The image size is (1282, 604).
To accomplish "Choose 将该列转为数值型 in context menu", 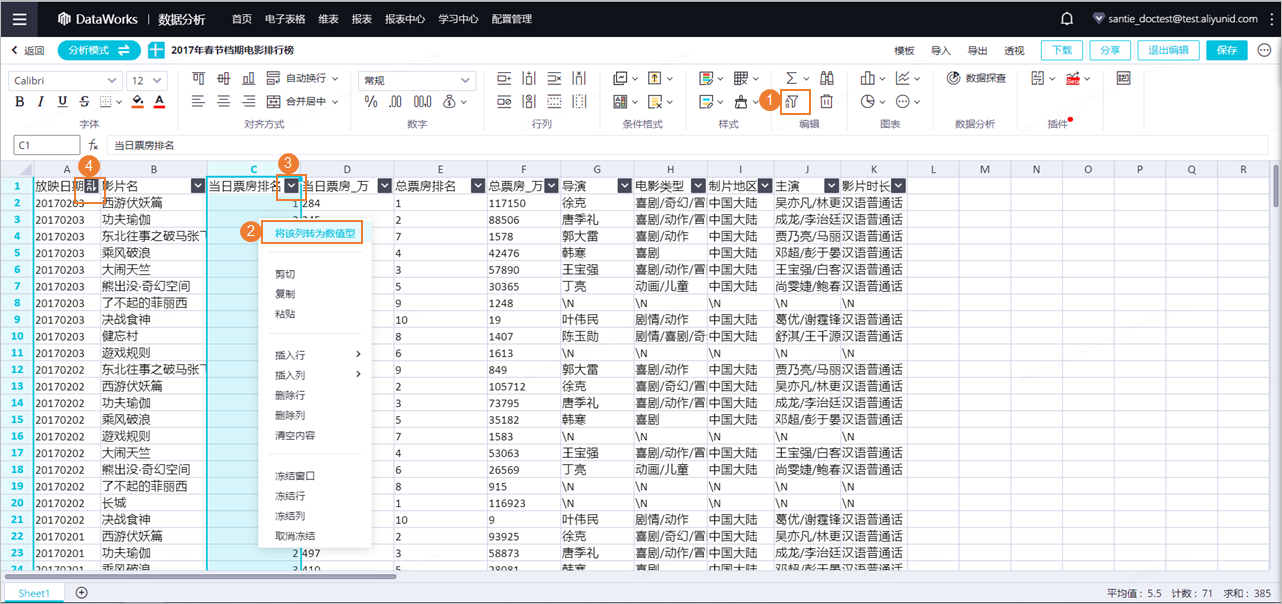I will pyautogui.click(x=315, y=233).
